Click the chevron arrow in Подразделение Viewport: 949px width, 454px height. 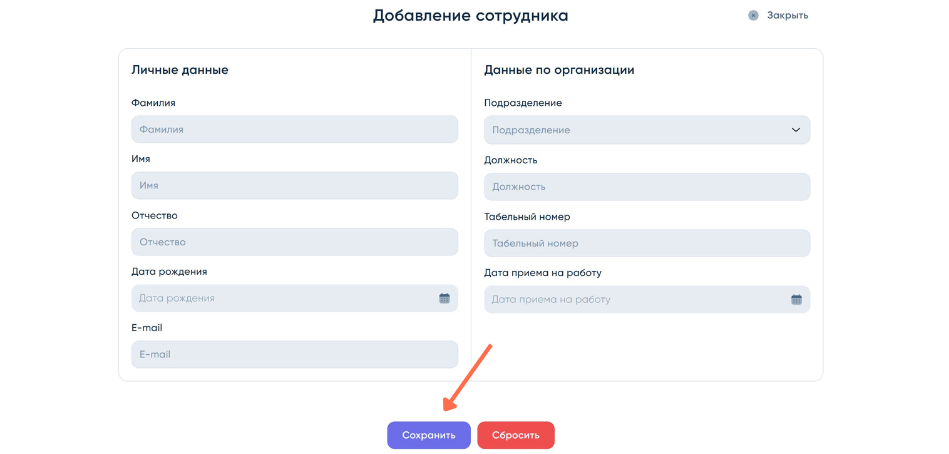[x=796, y=130]
